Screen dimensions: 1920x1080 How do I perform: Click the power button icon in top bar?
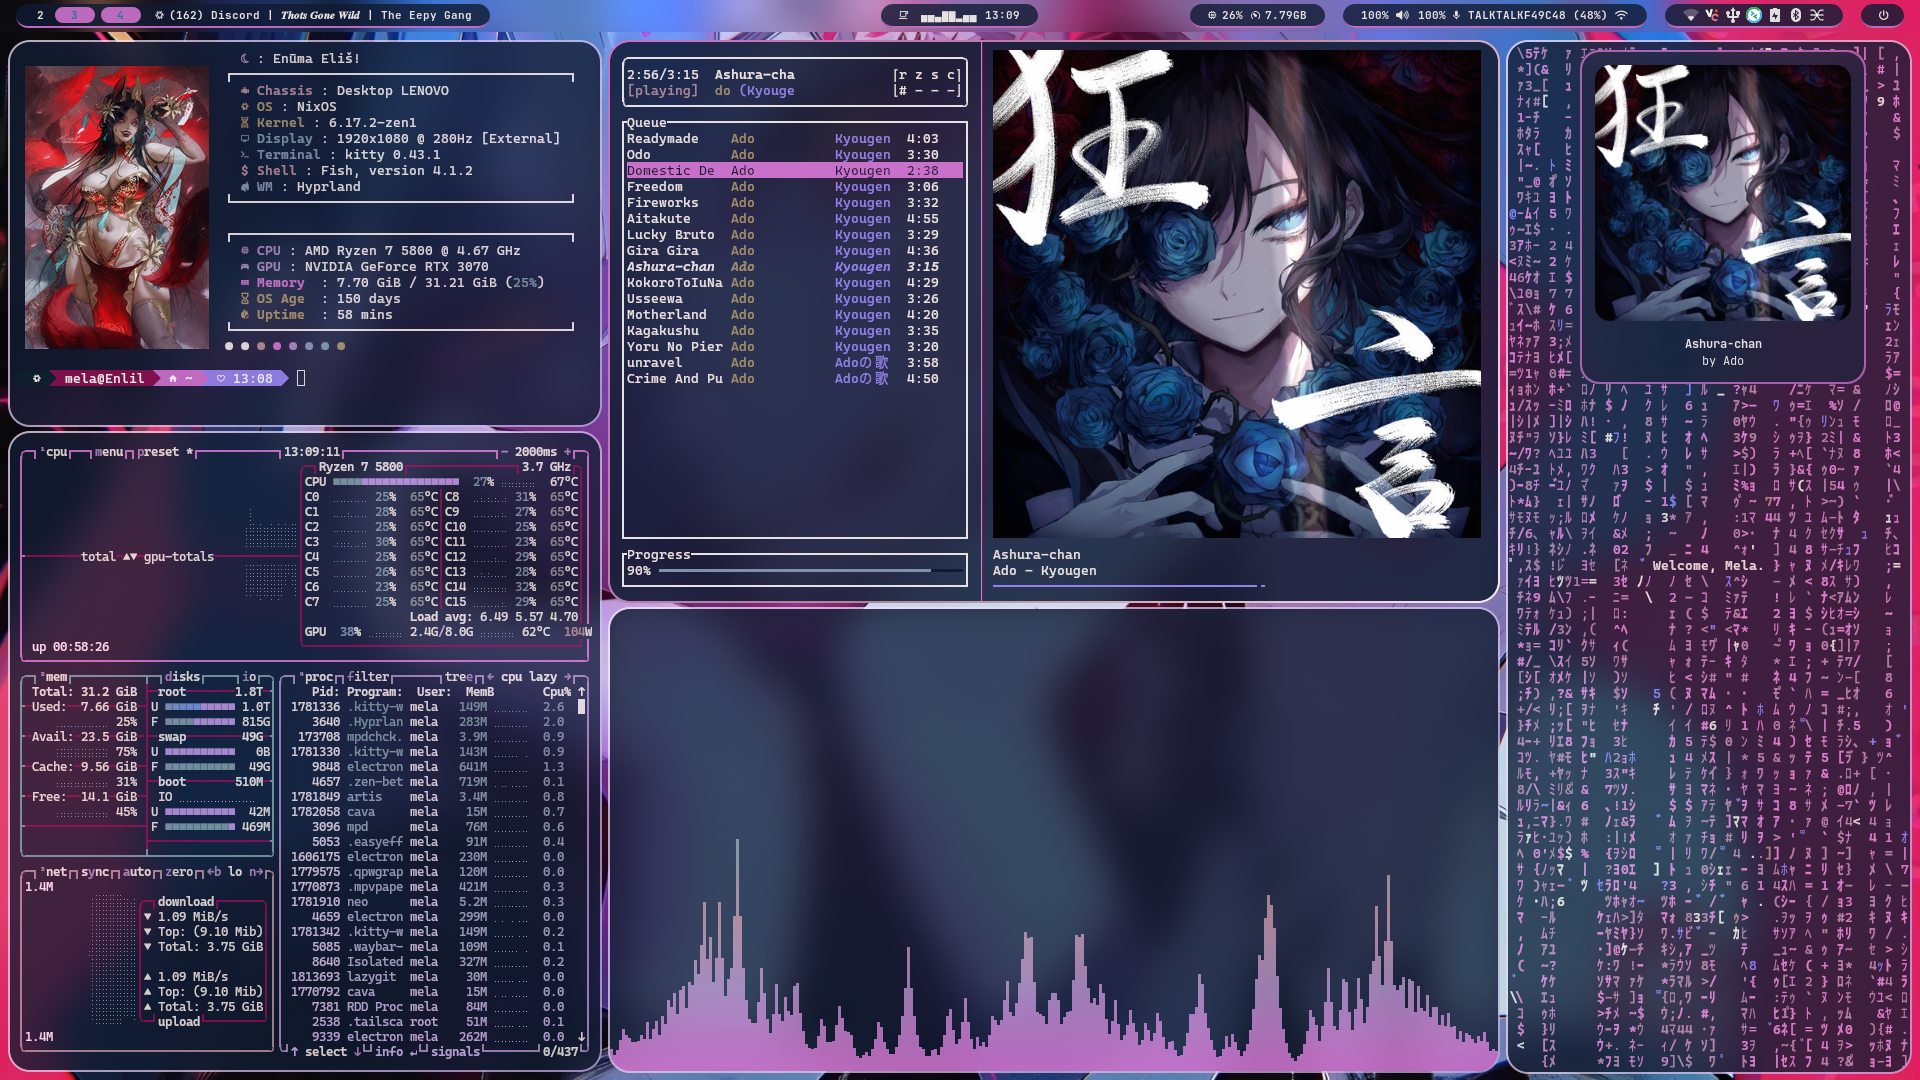(1883, 15)
